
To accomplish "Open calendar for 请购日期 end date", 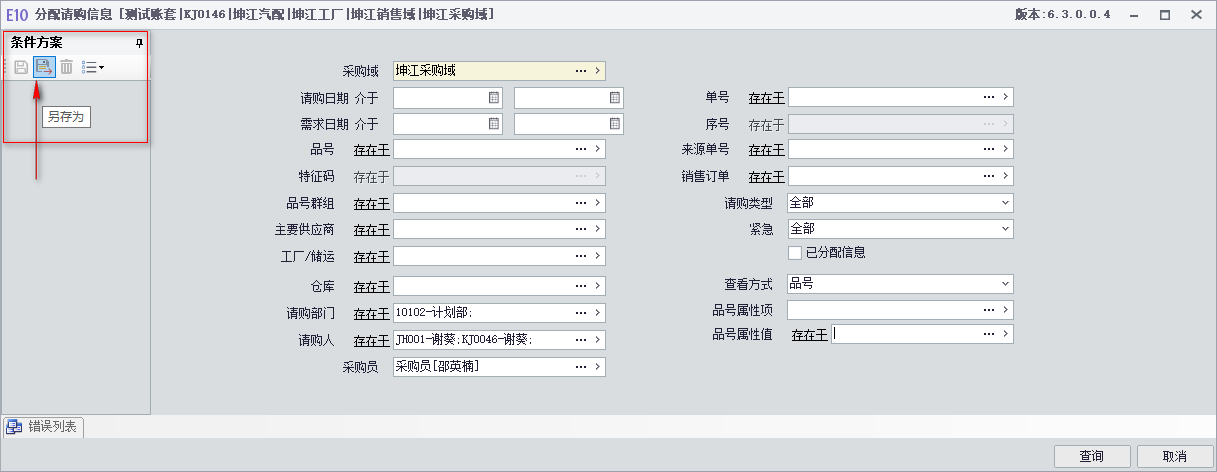I will coord(614,98).
